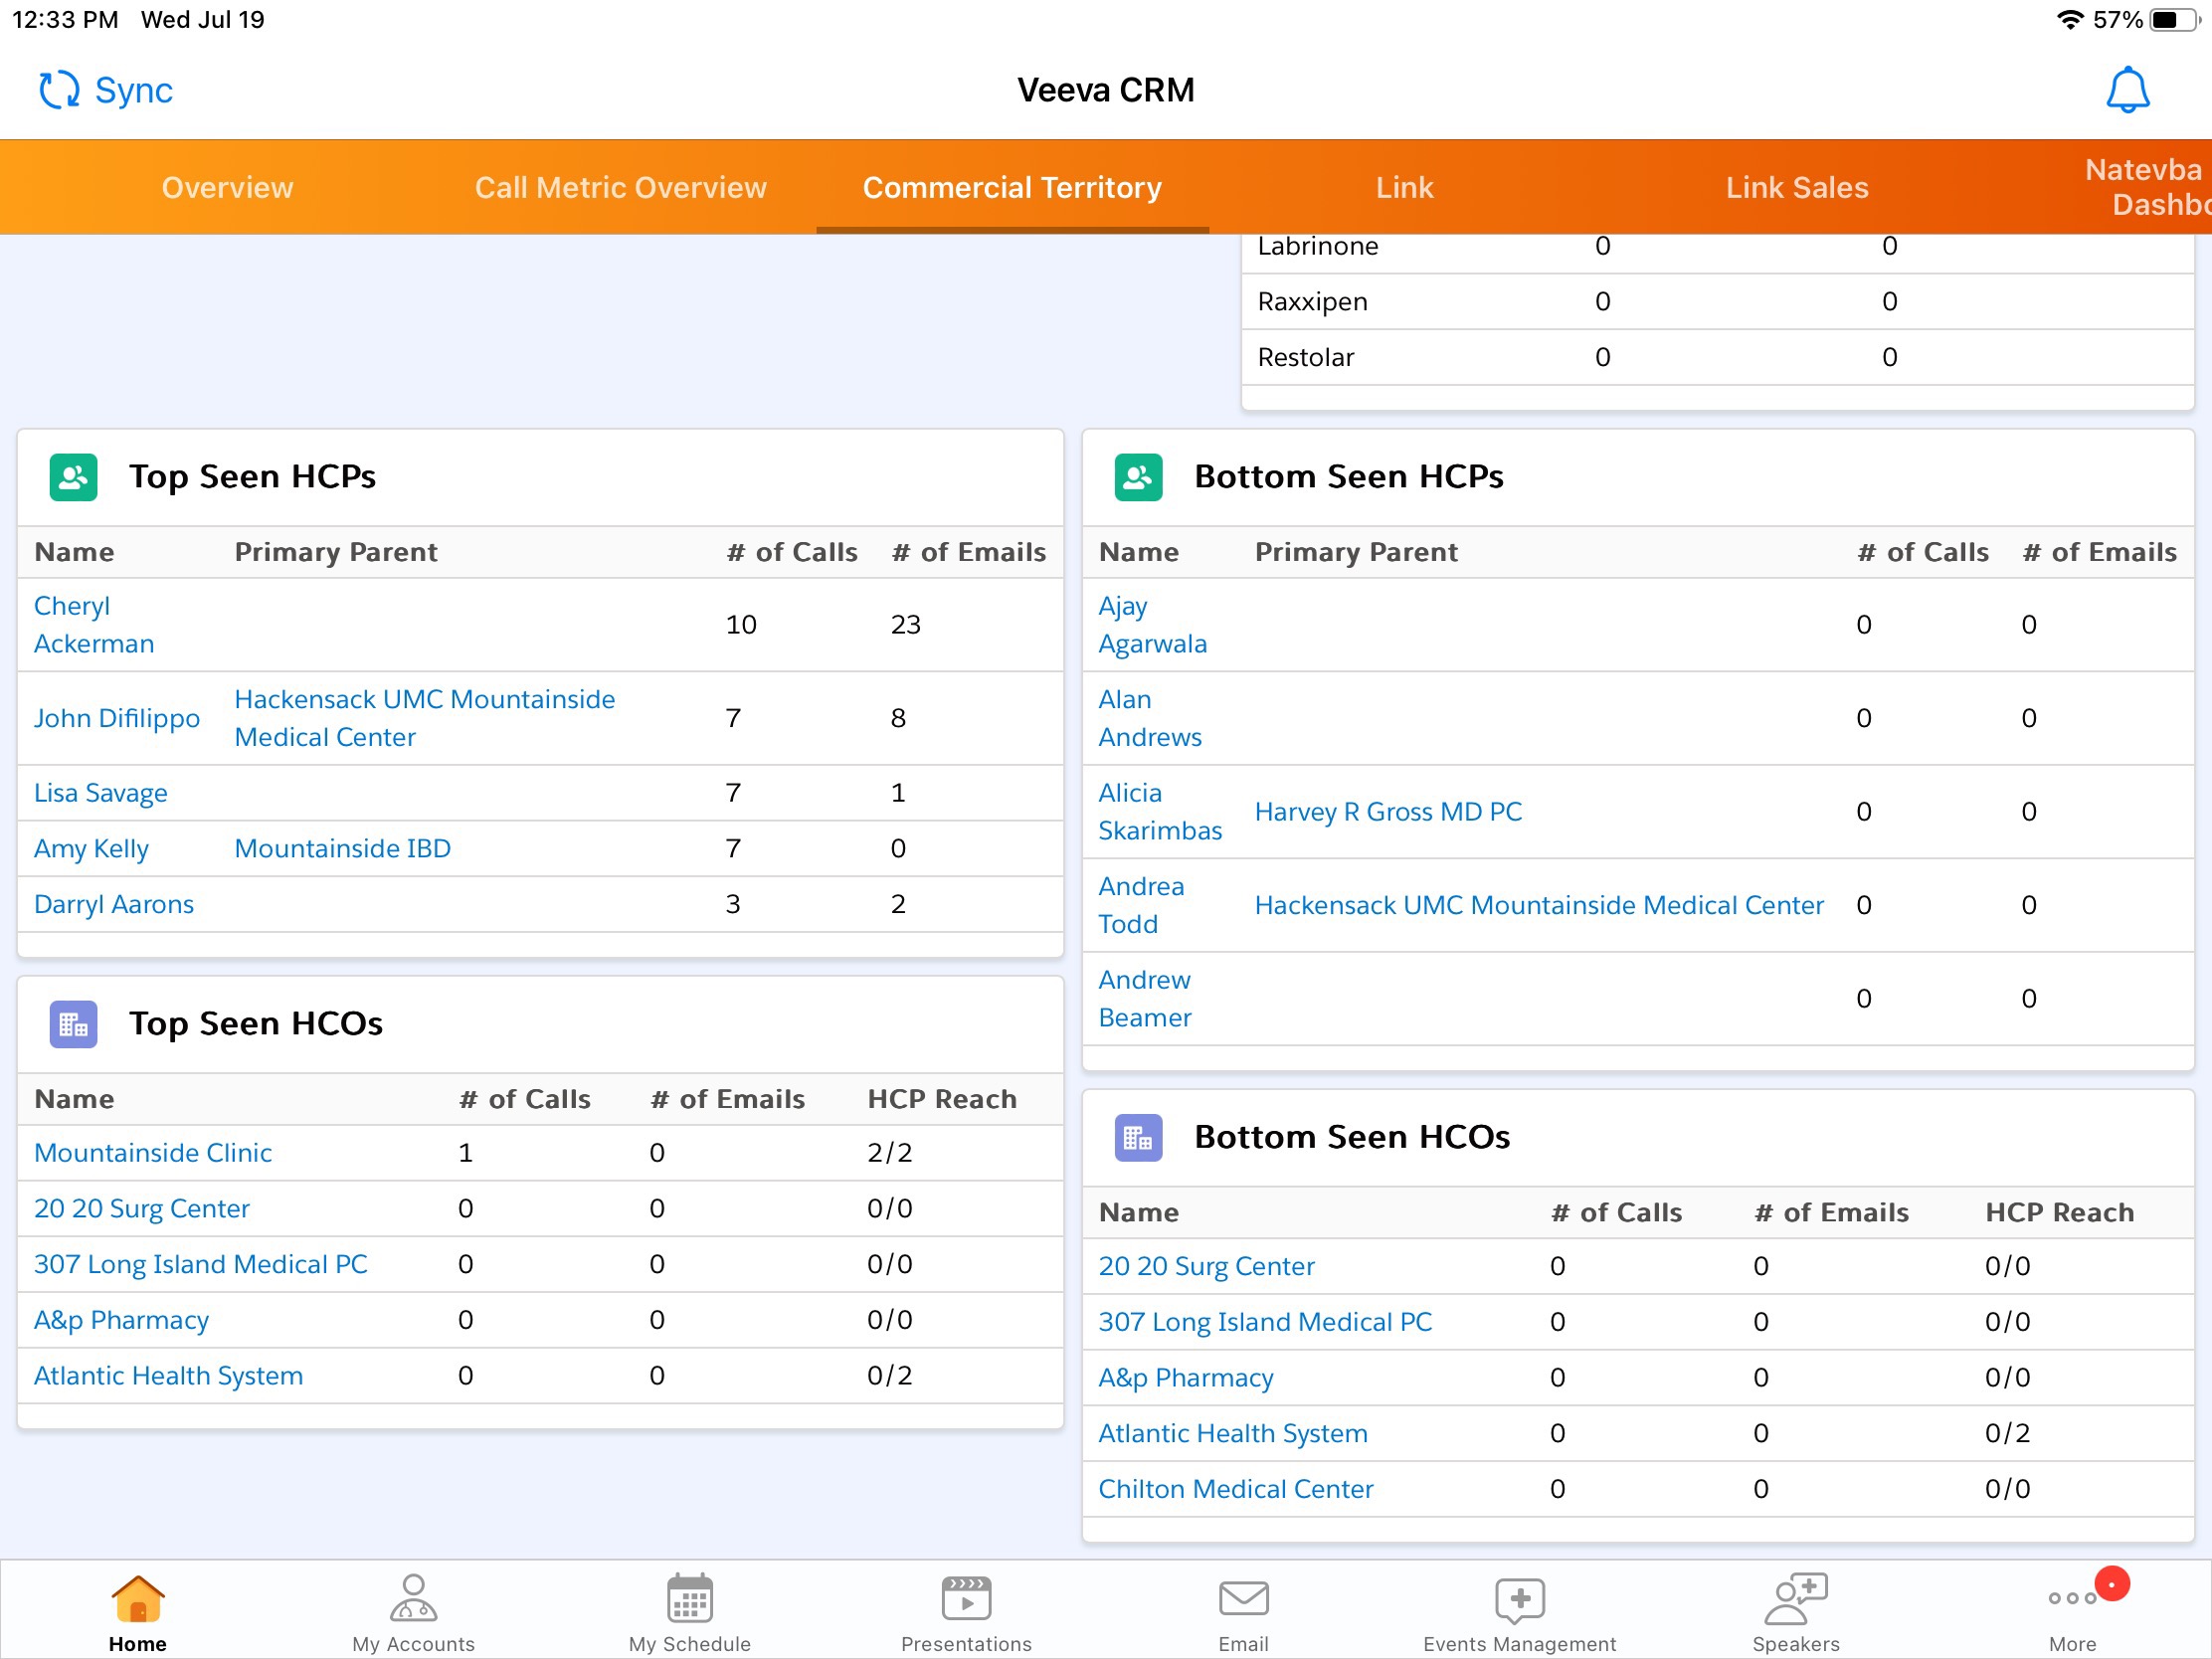Tap the More menu dots
This screenshot has height=1659, width=2212.
point(2071,1600)
